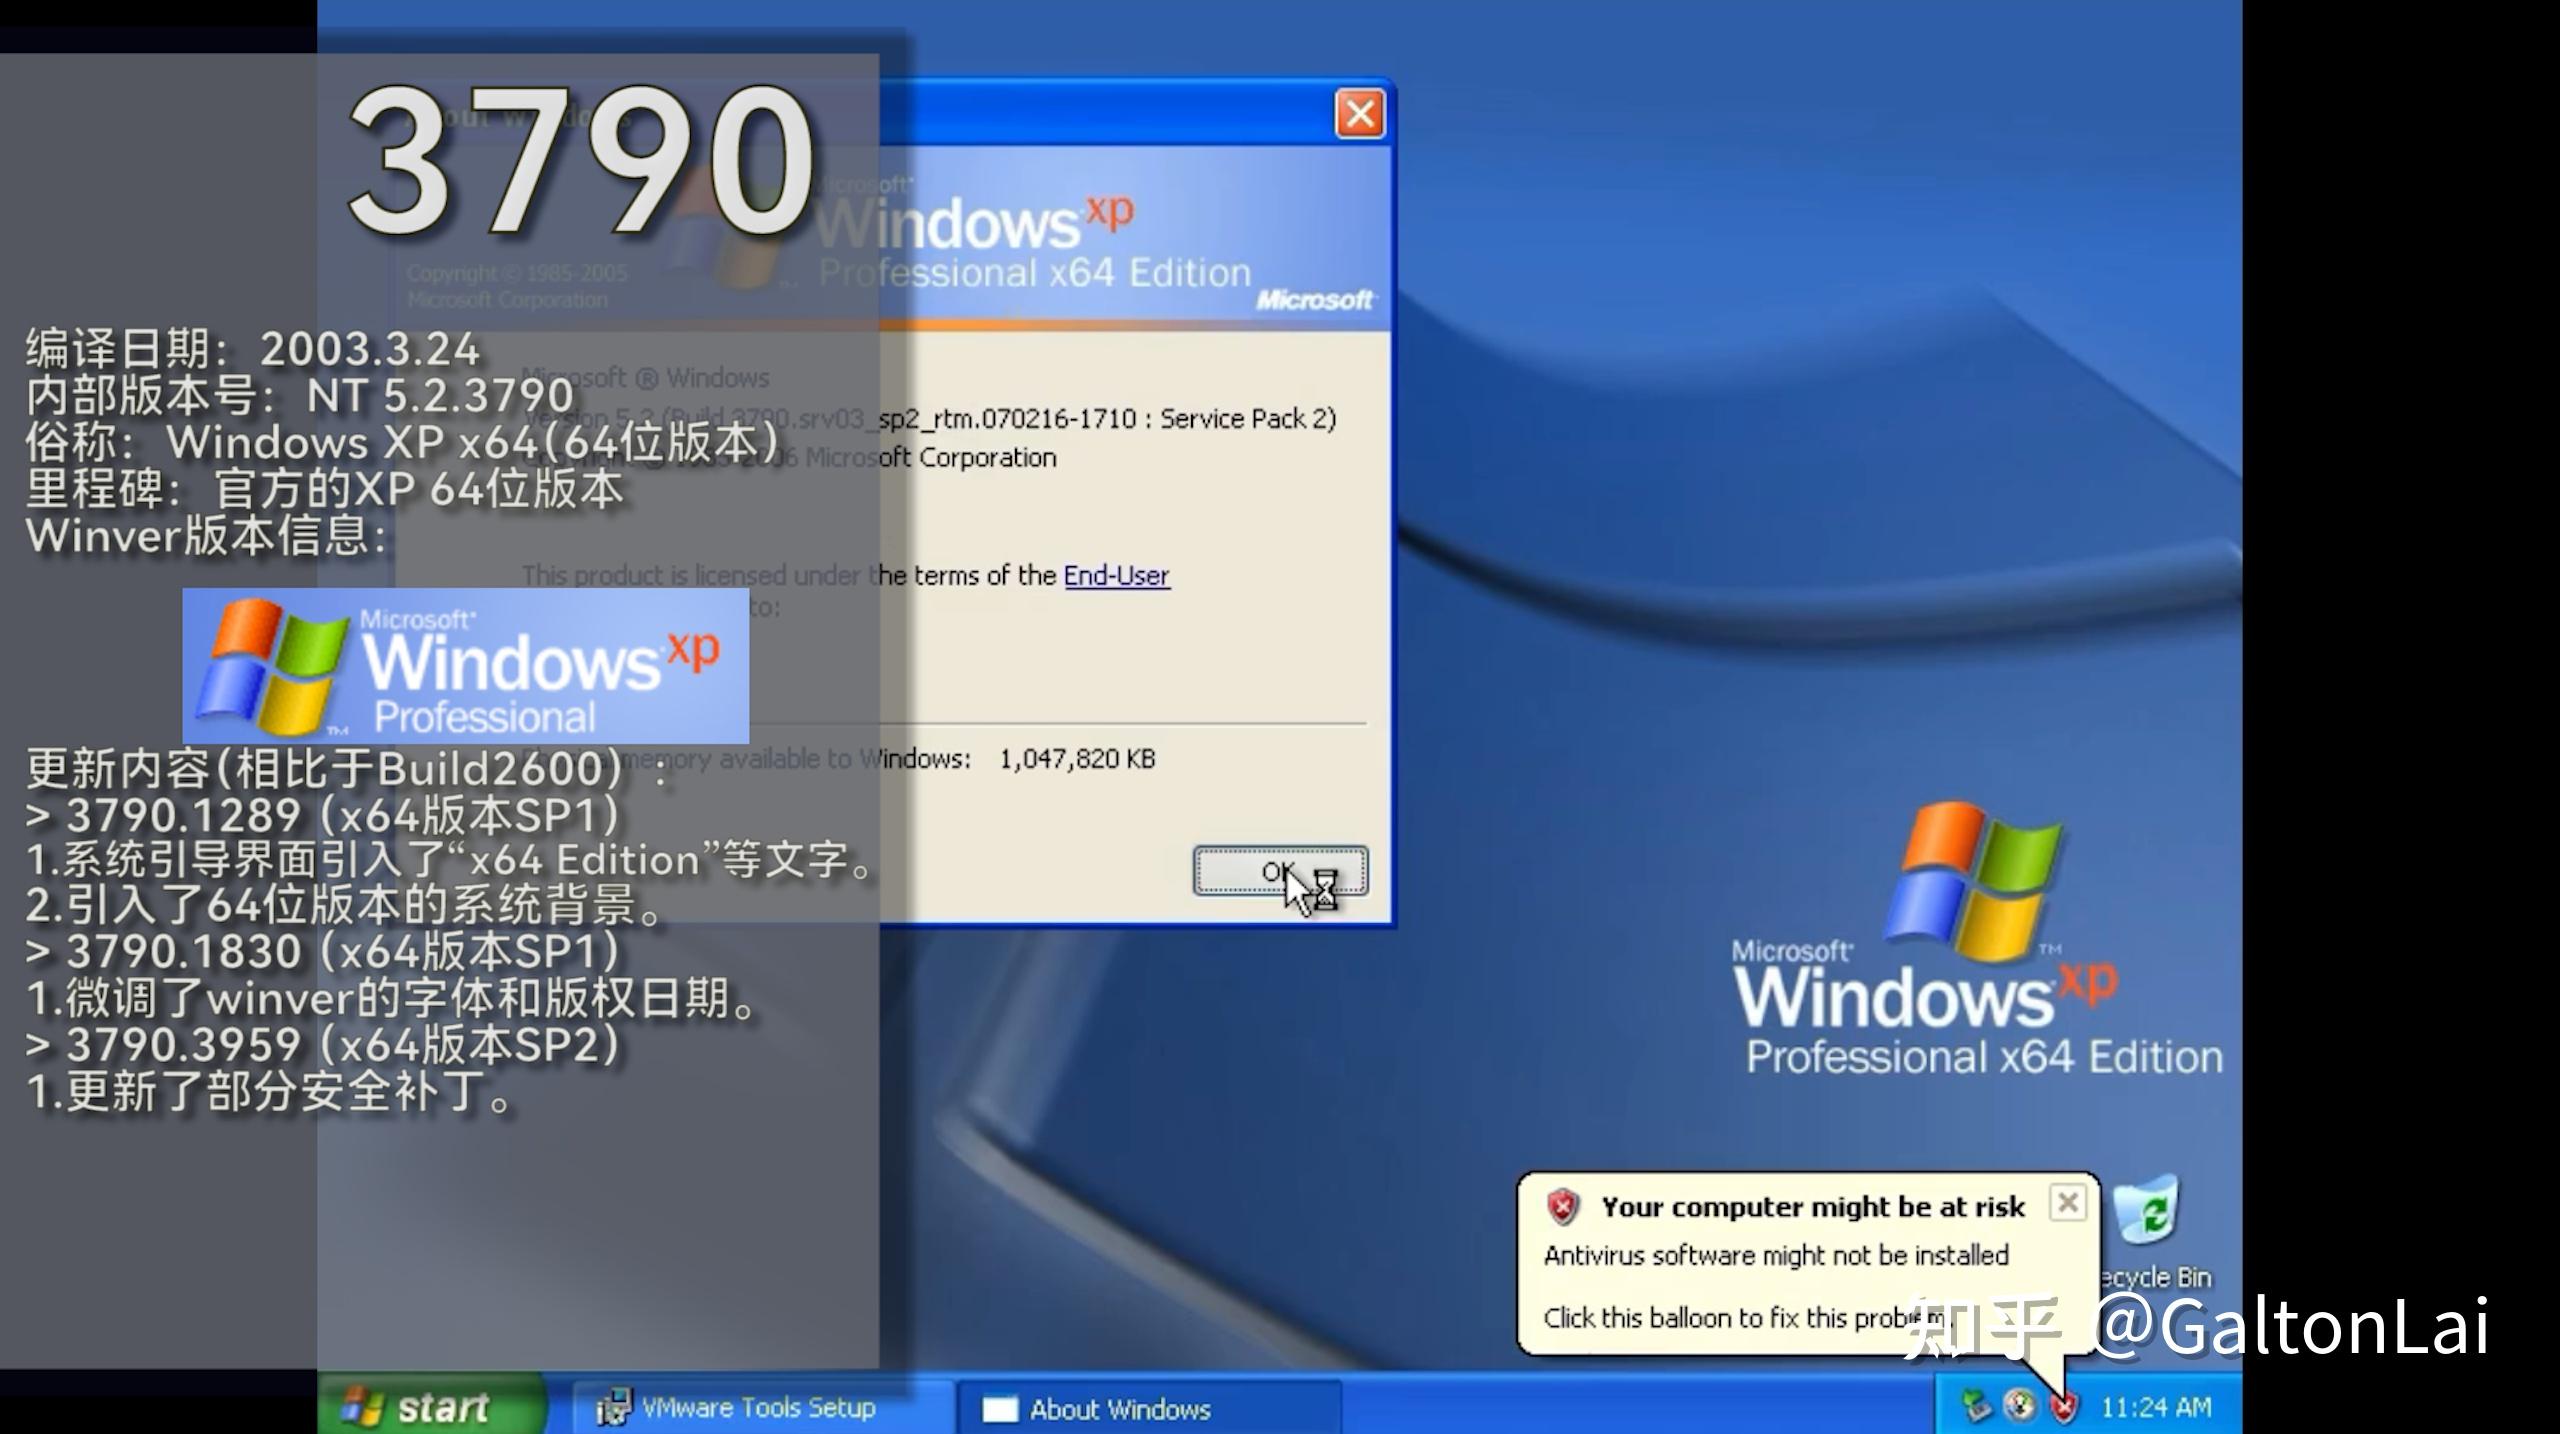
Task: Click the round installer tray icon
Action: (x=2020, y=1407)
